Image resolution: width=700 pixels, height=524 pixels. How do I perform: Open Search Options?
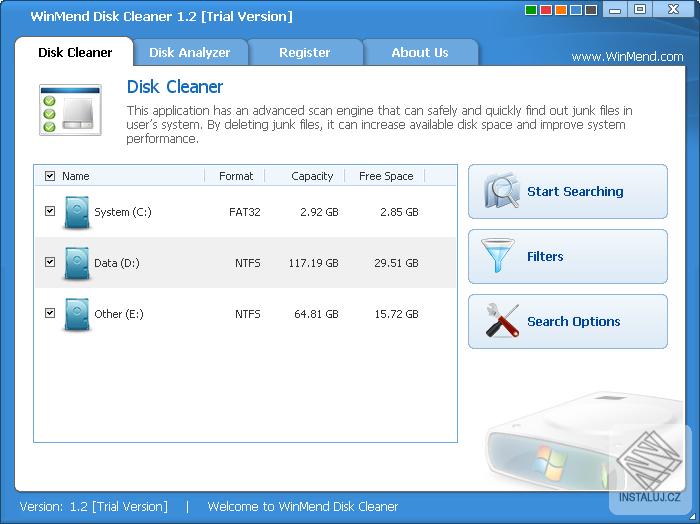tap(568, 321)
